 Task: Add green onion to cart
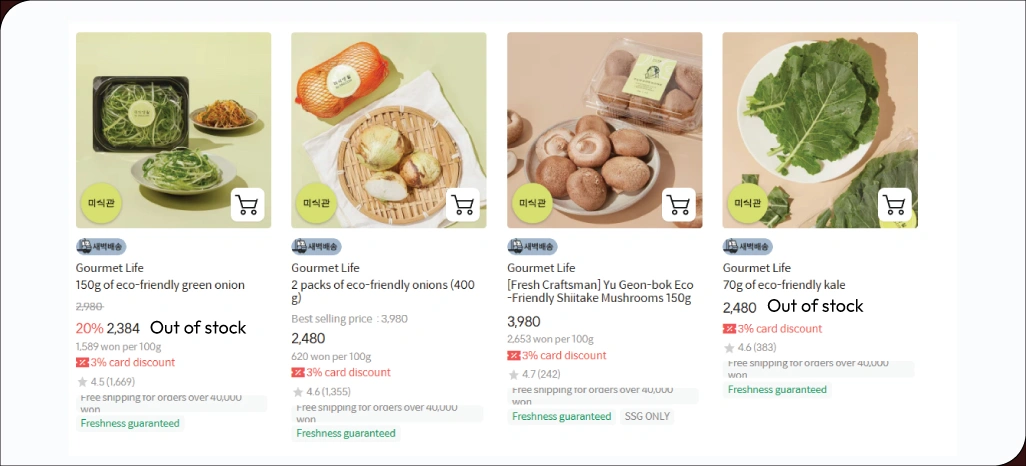click(247, 205)
